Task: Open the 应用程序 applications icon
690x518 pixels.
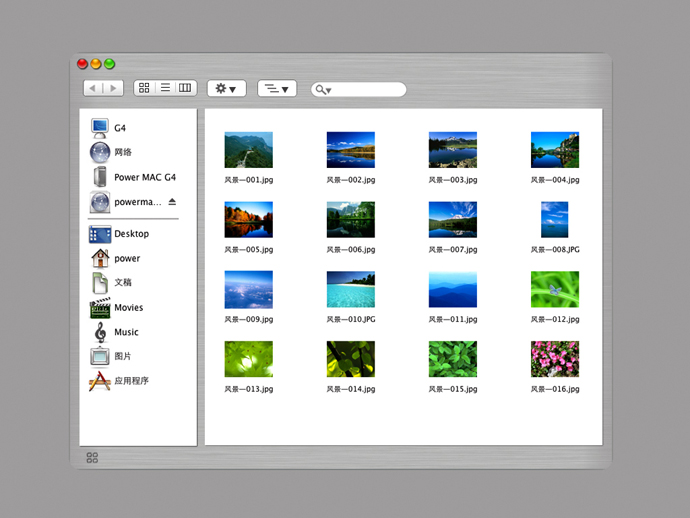Action: click(99, 381)
